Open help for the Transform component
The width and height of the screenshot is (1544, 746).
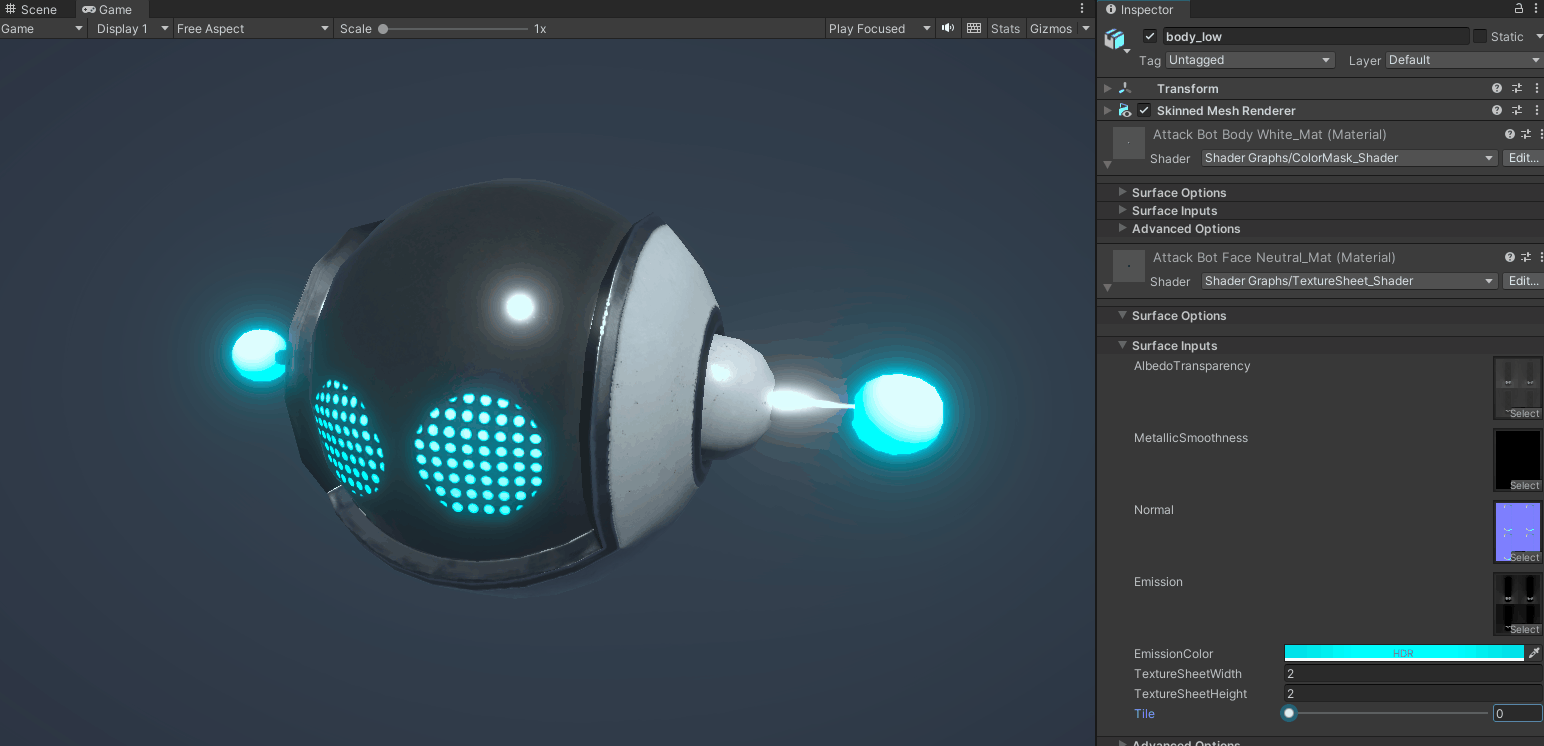1495,88
